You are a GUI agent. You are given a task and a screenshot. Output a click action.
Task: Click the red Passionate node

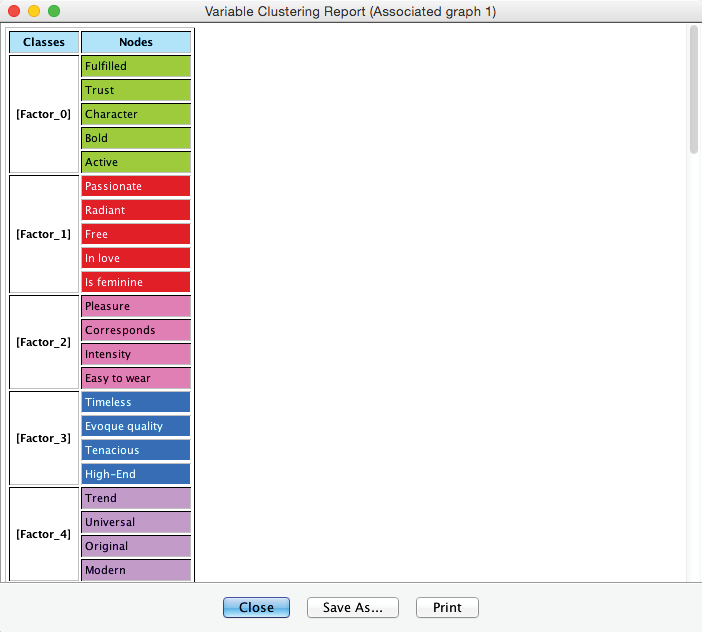[x=136, y=186]
